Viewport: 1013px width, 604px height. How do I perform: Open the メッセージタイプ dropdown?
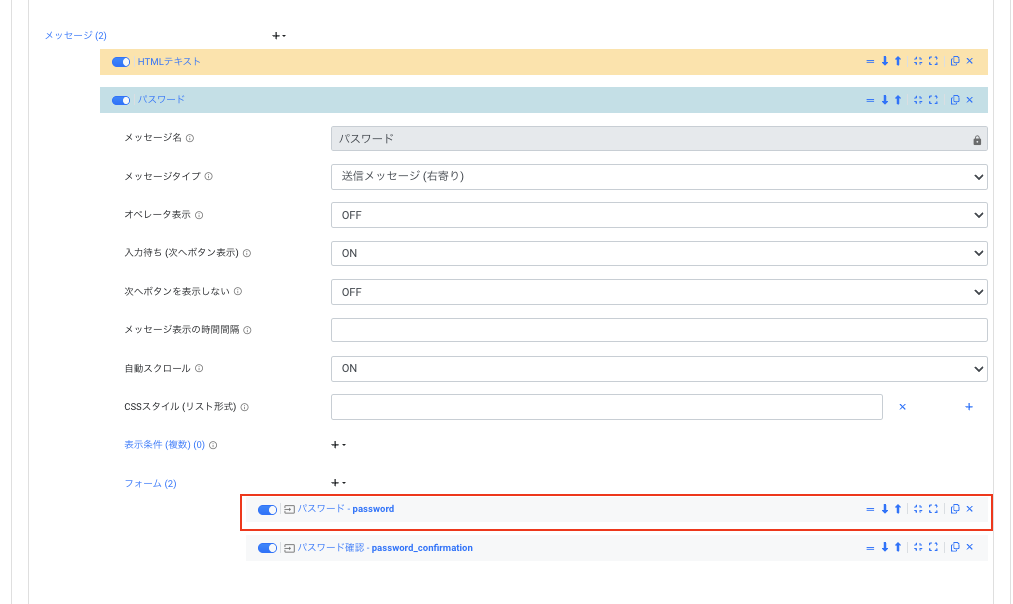[x=658, y=177]
